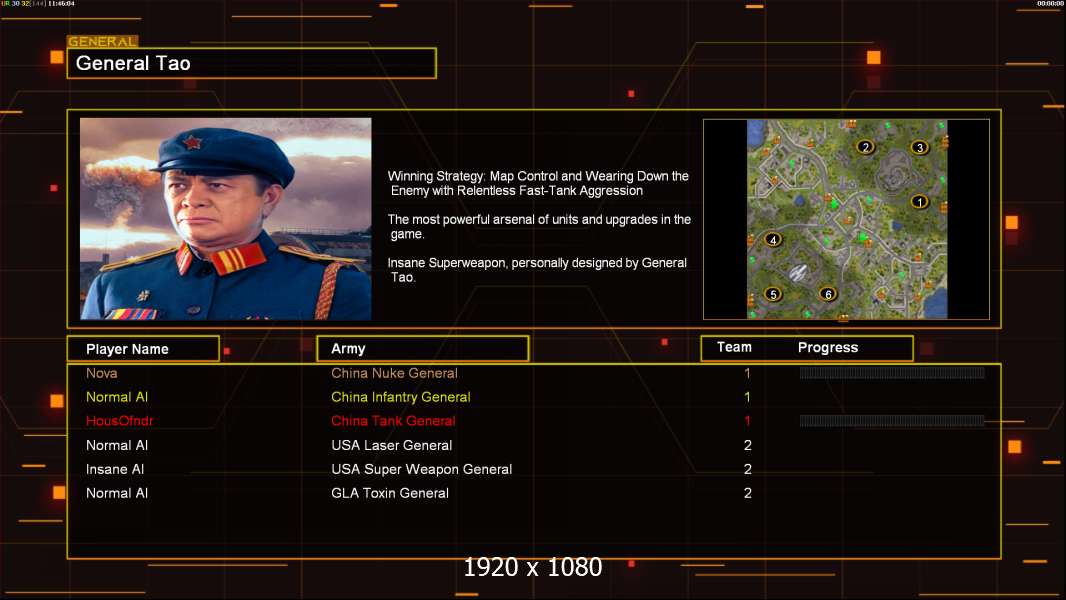Pick start position marker 3 on the map

point(920,147)
